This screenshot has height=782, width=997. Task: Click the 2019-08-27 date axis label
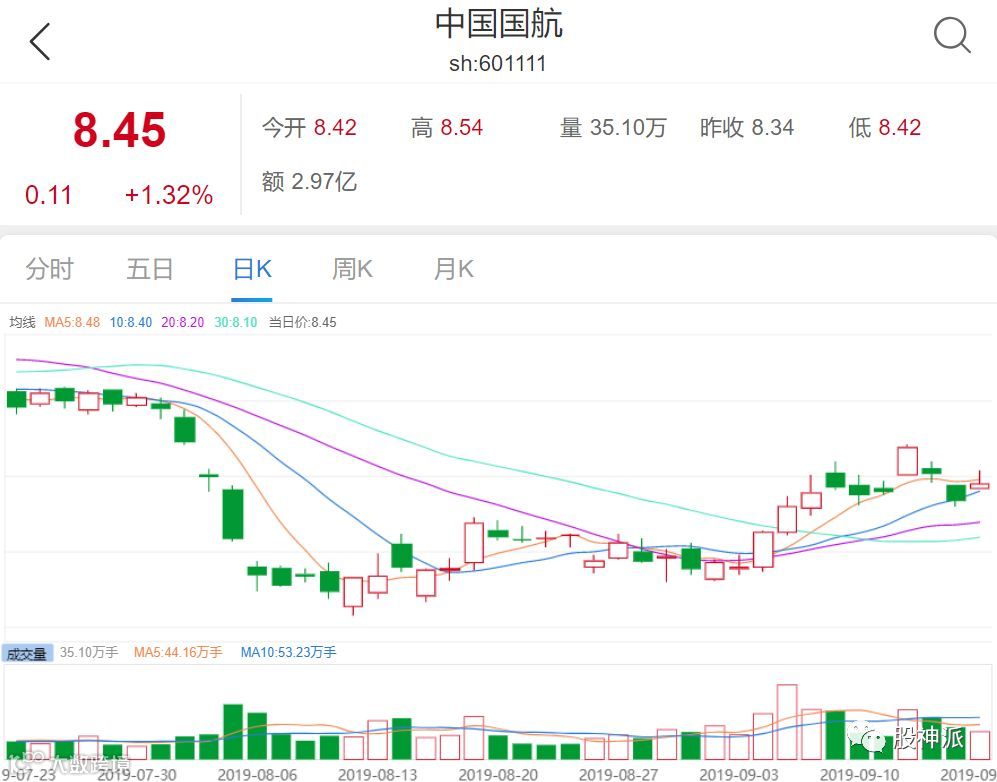pos(618,774)
